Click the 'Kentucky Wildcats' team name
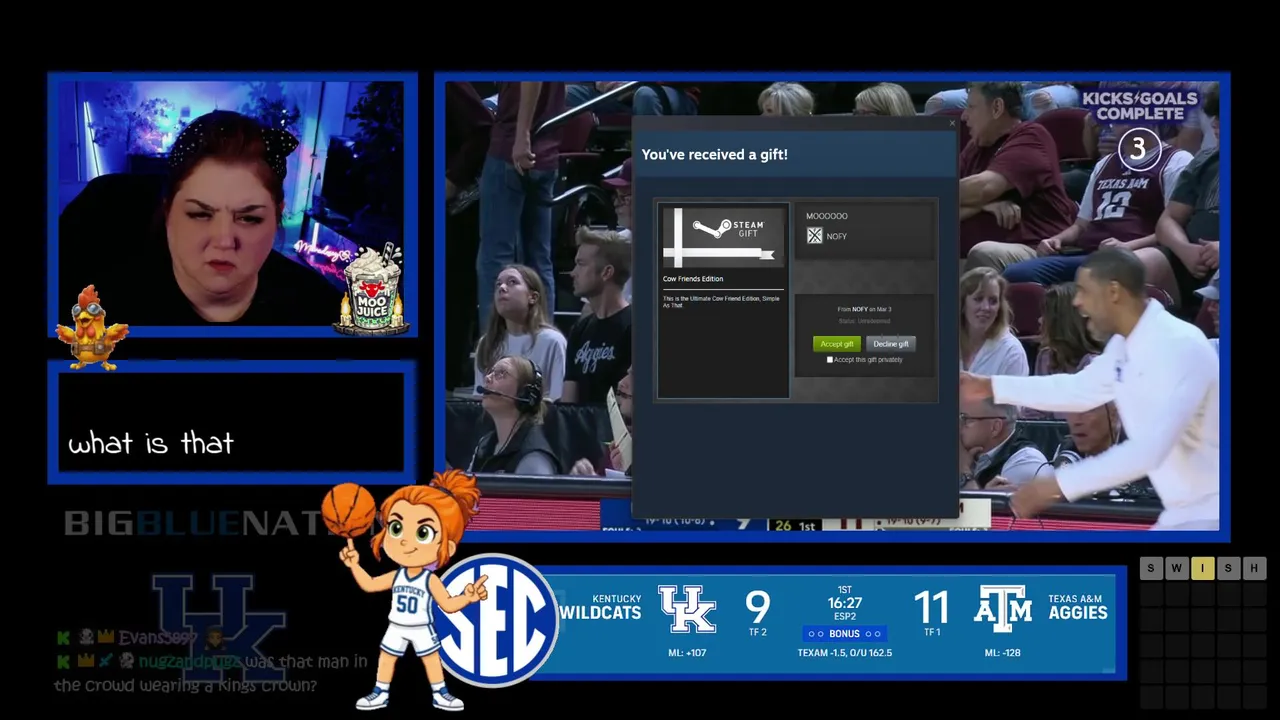This screenshot has height=720, width=1280. click(600, 607)
